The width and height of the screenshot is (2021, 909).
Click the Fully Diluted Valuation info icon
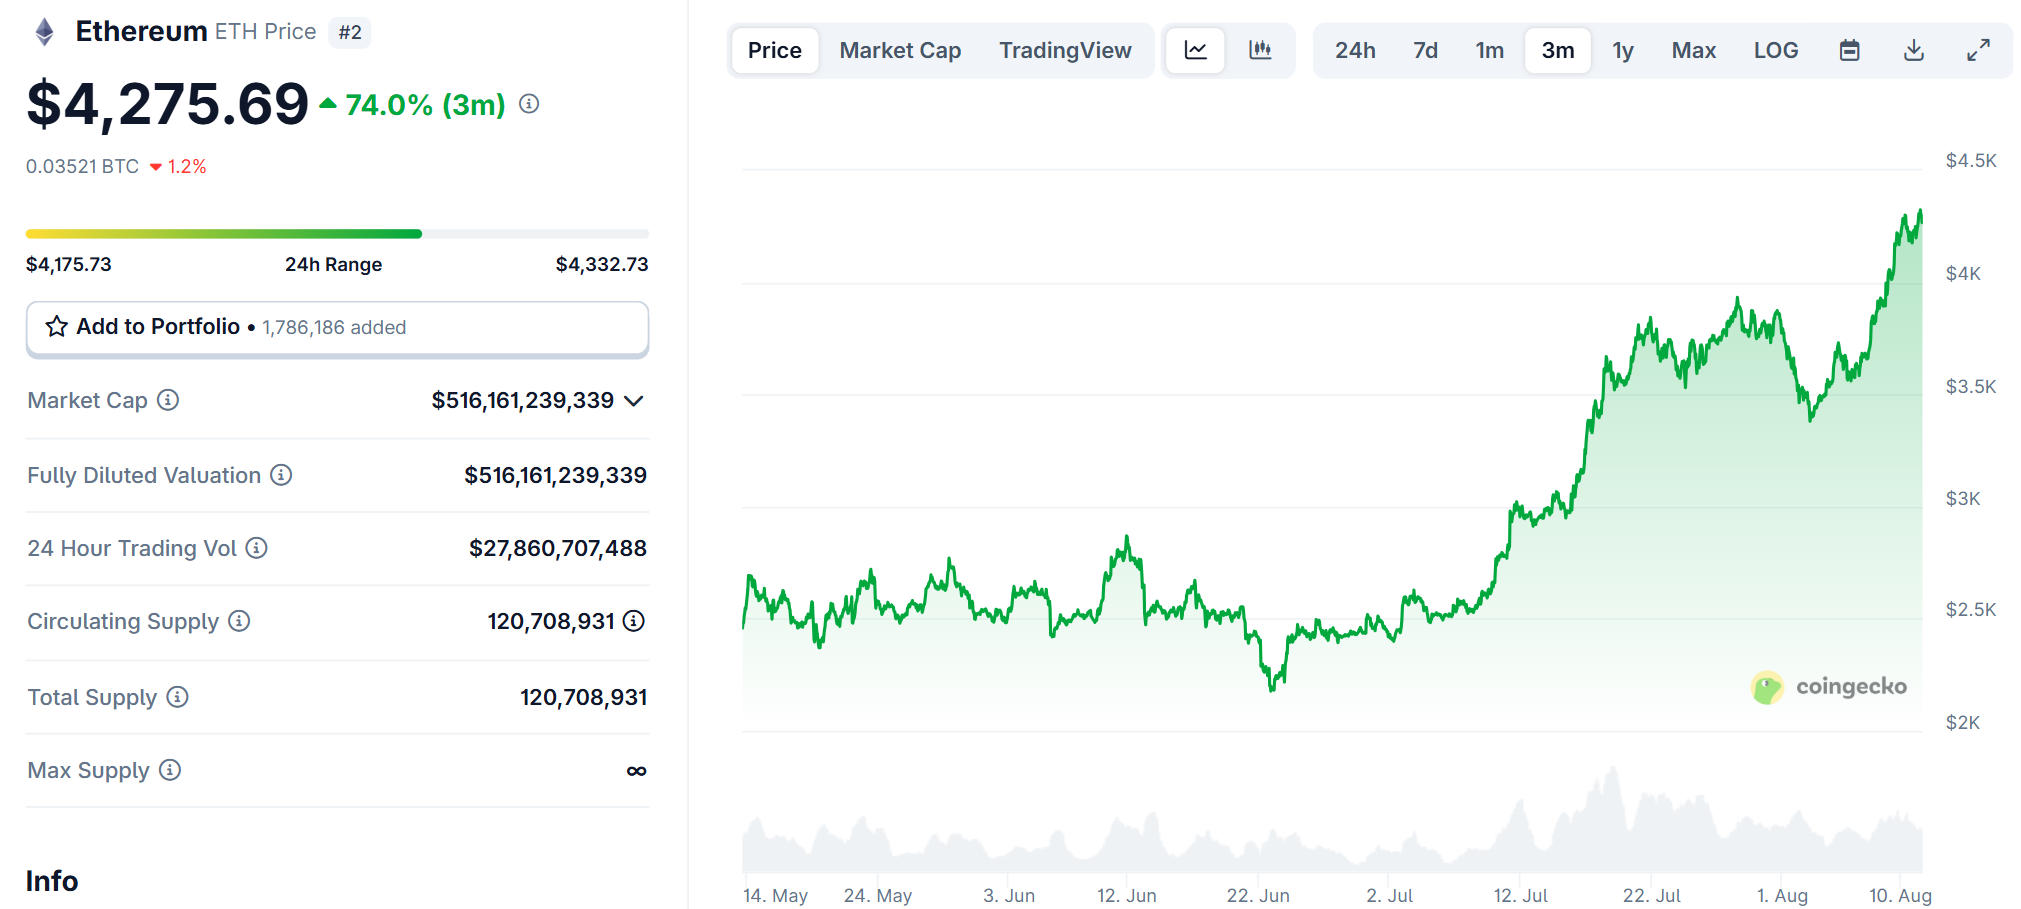point(281,475)
